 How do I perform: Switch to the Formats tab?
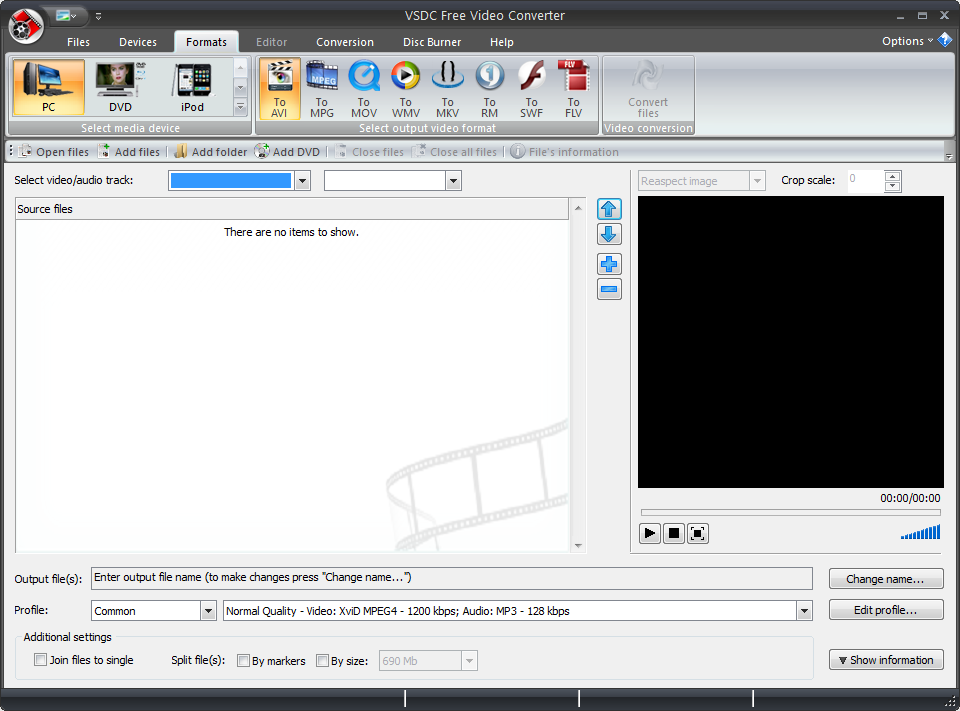[206, 42]
